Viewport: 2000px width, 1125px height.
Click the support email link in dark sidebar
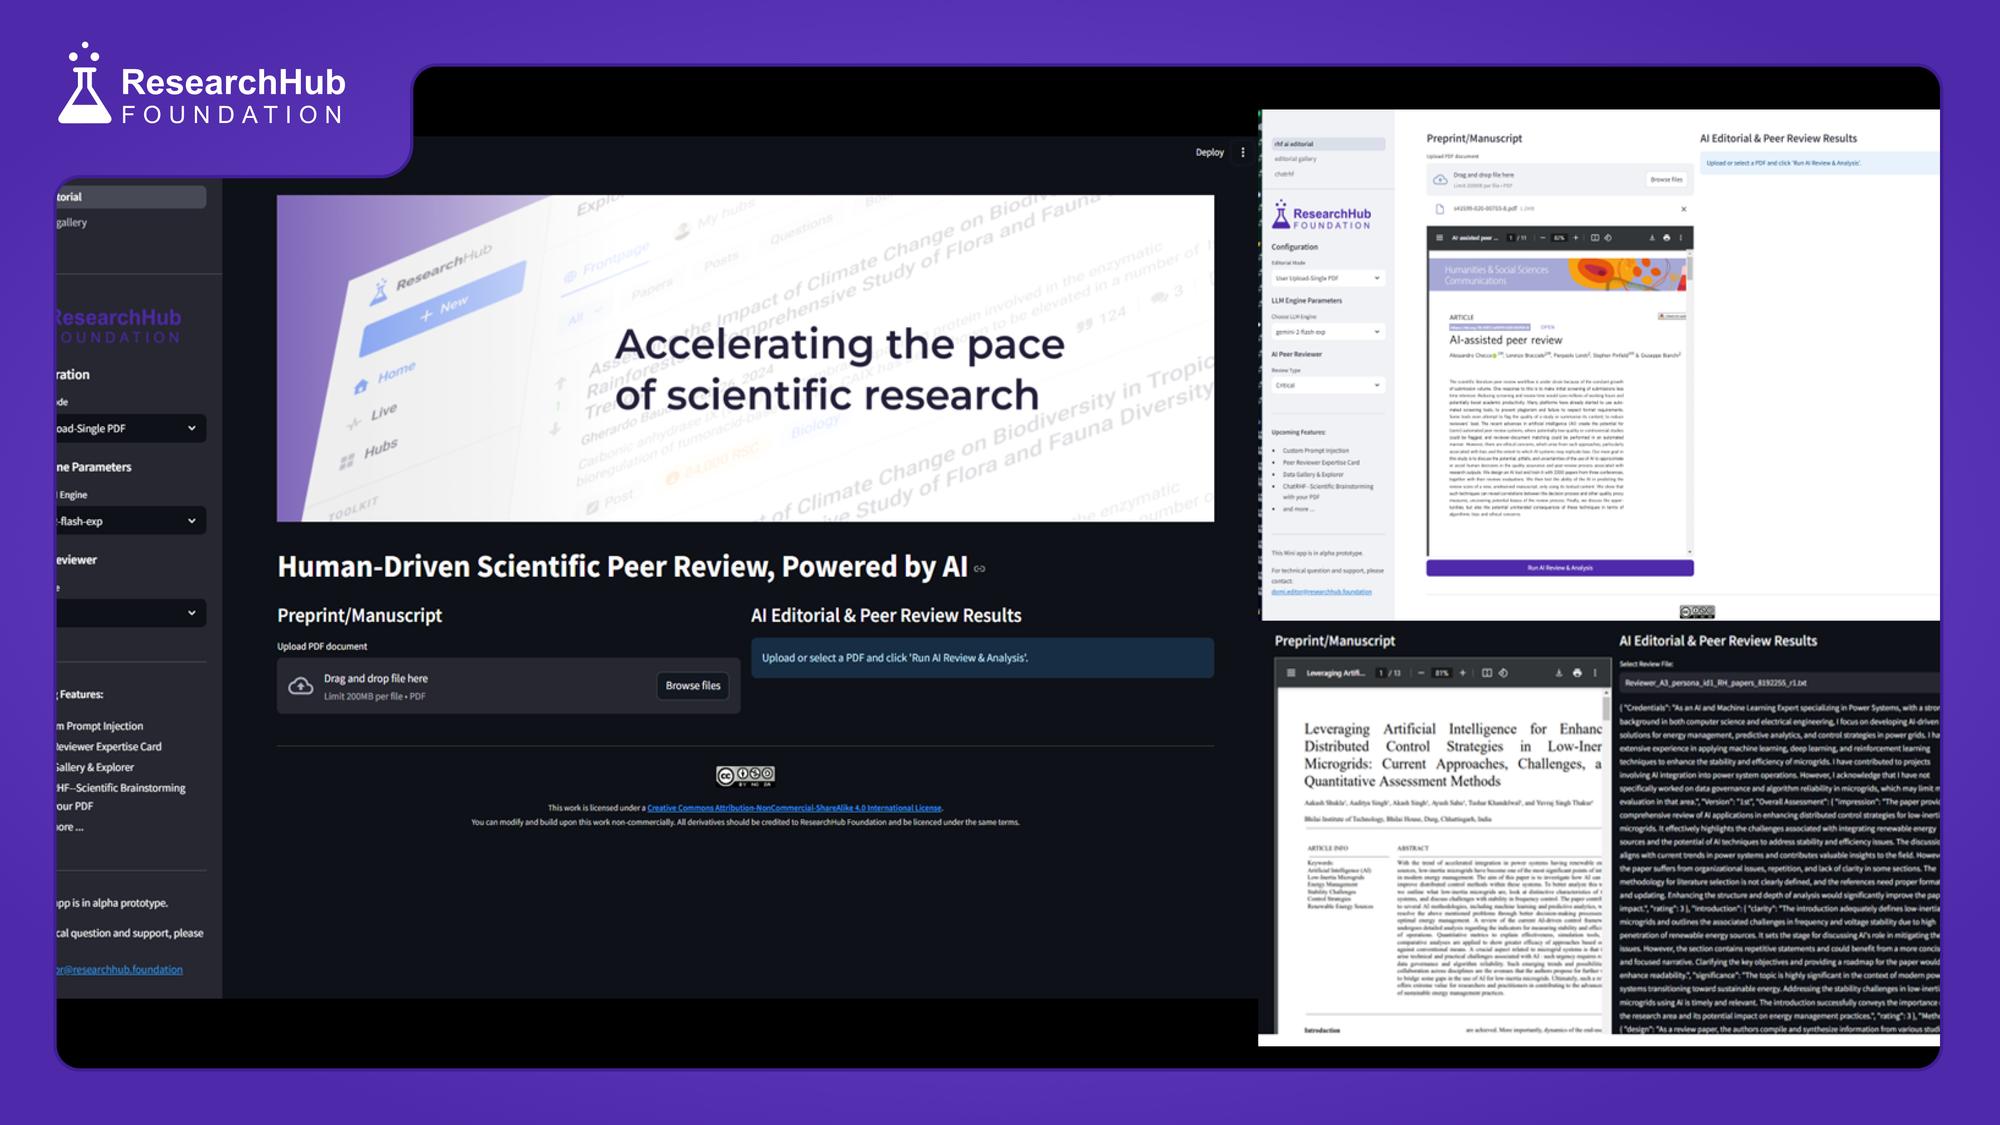[120, 970]
